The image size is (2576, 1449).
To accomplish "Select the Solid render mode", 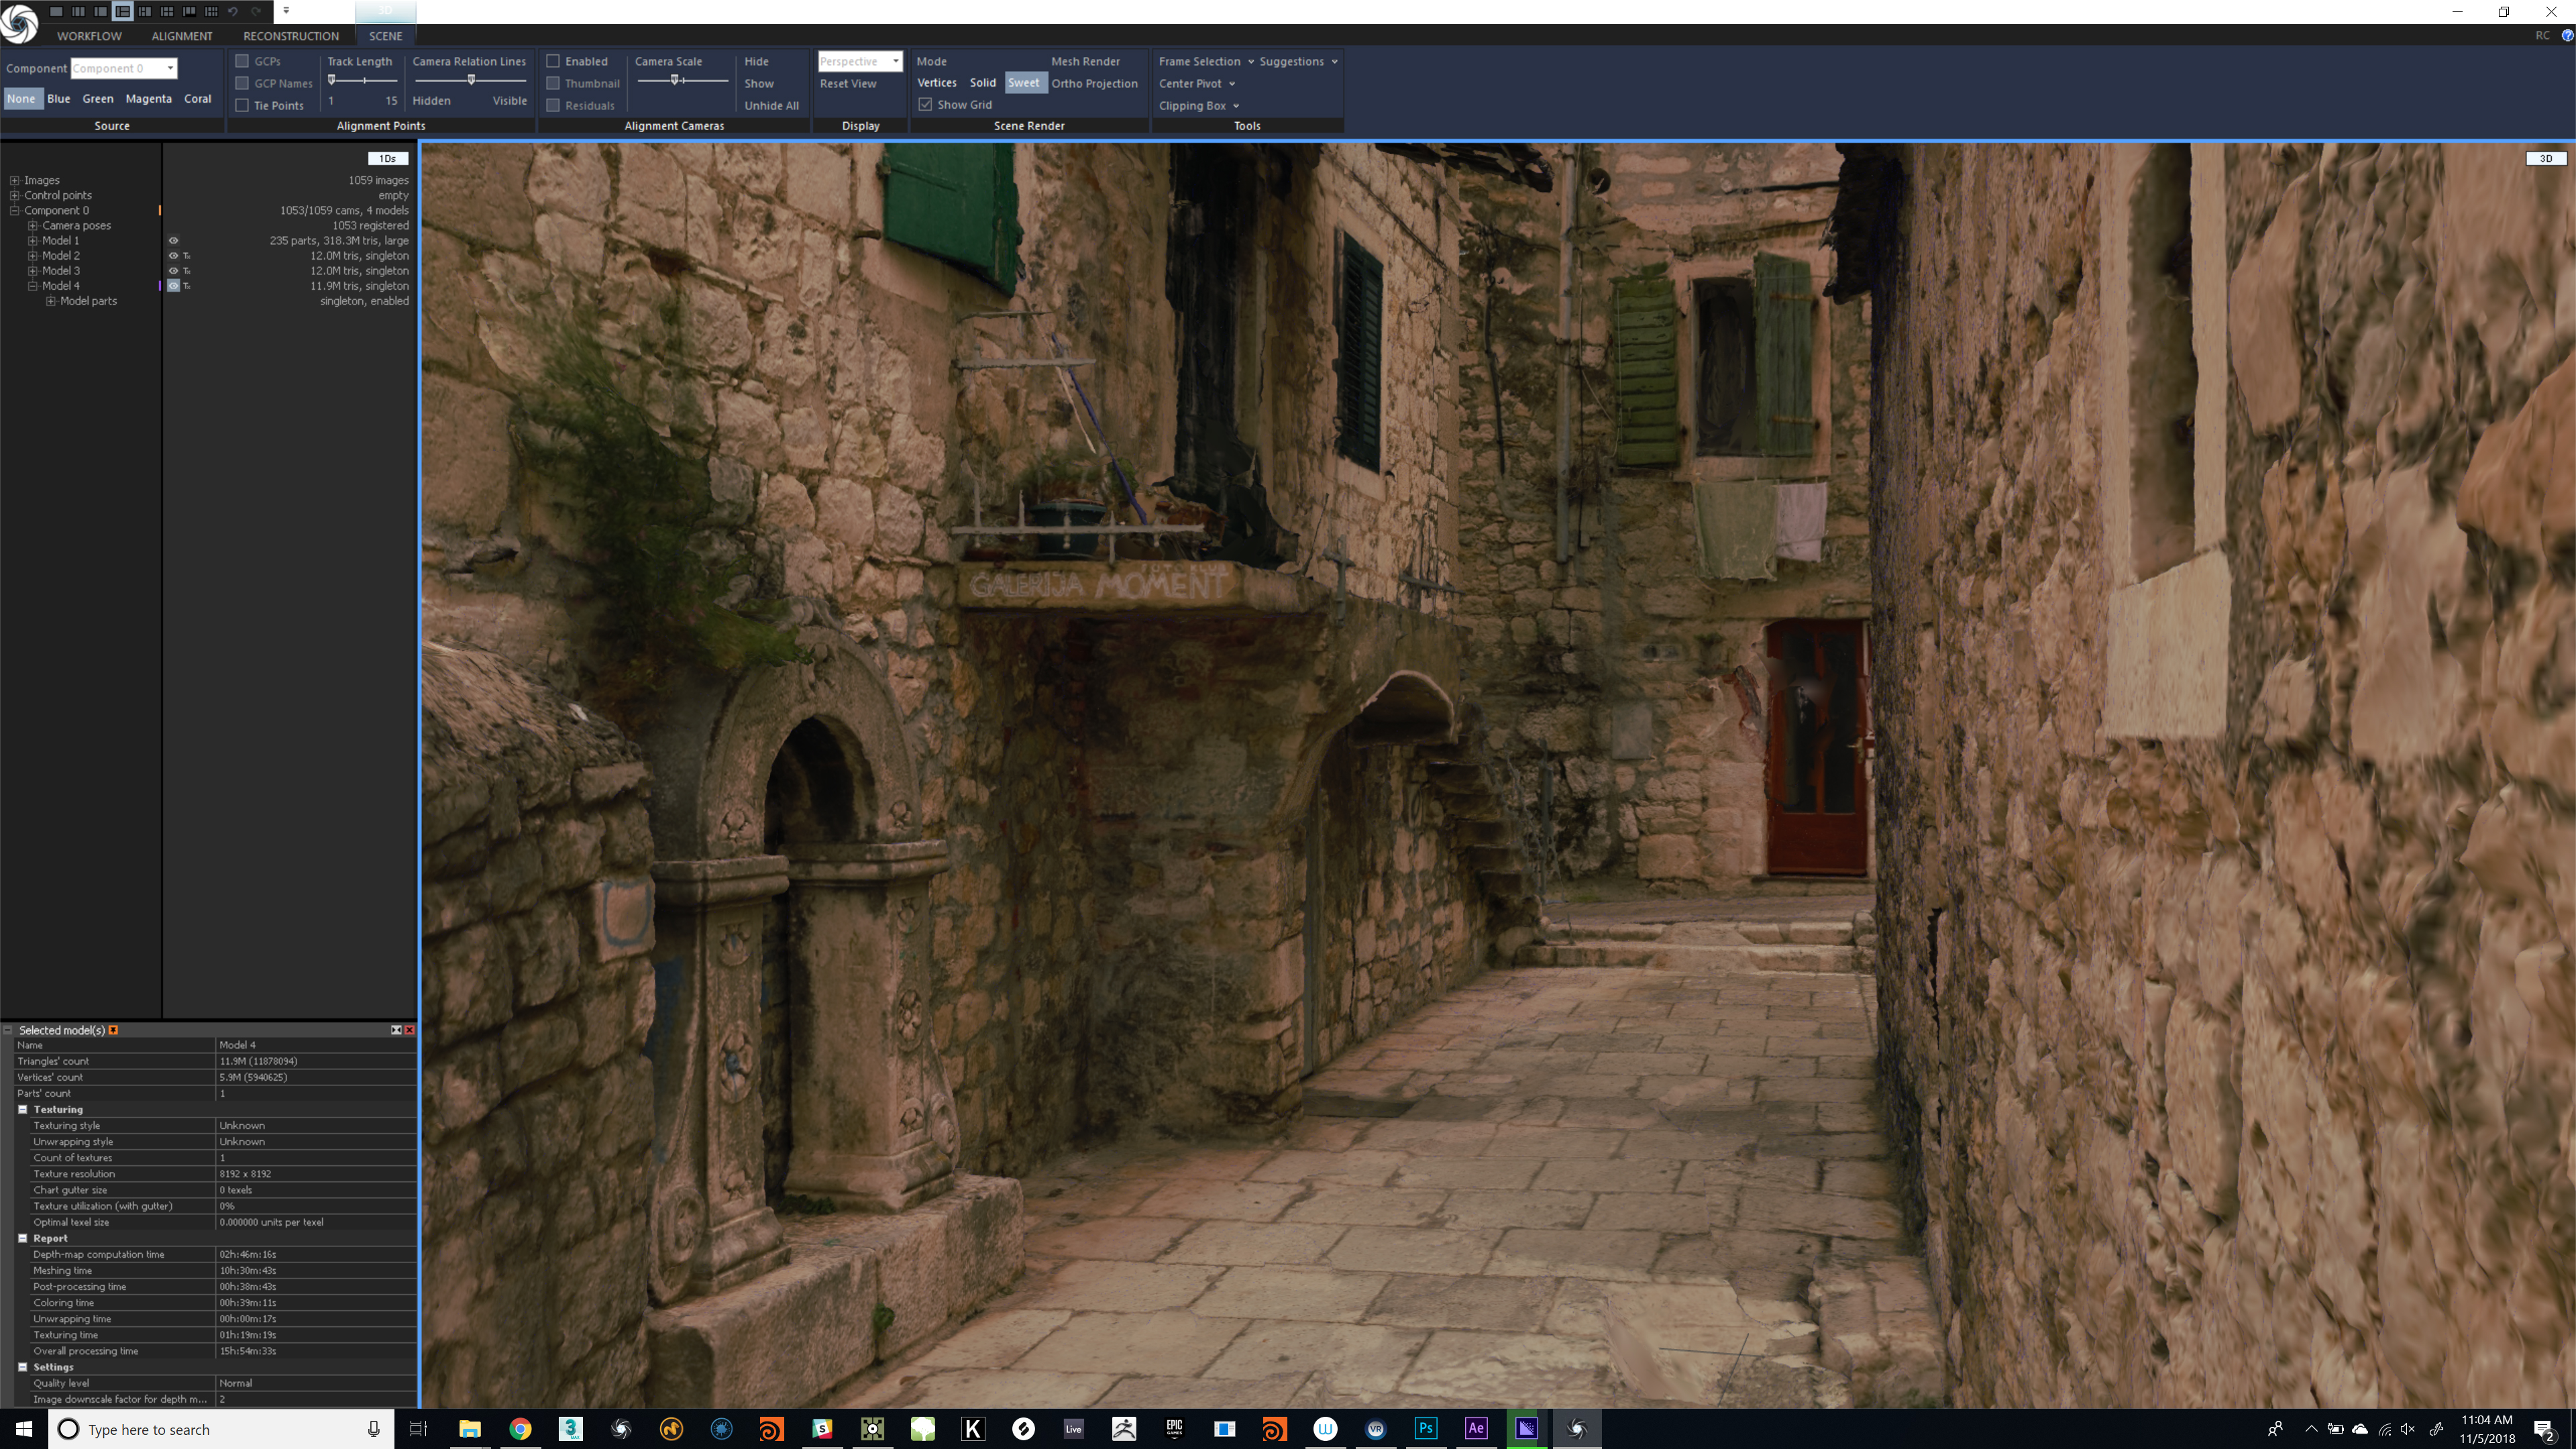I will click(x=982, y=83).
